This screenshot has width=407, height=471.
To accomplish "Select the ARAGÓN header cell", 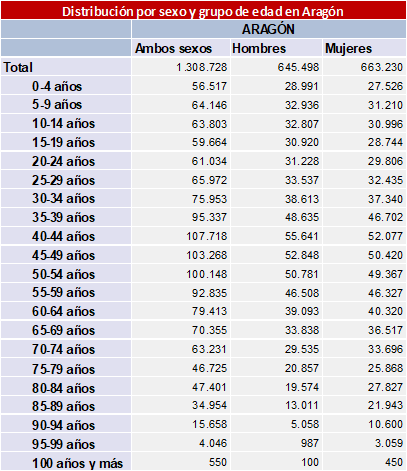I will click(x=269, y=29).
